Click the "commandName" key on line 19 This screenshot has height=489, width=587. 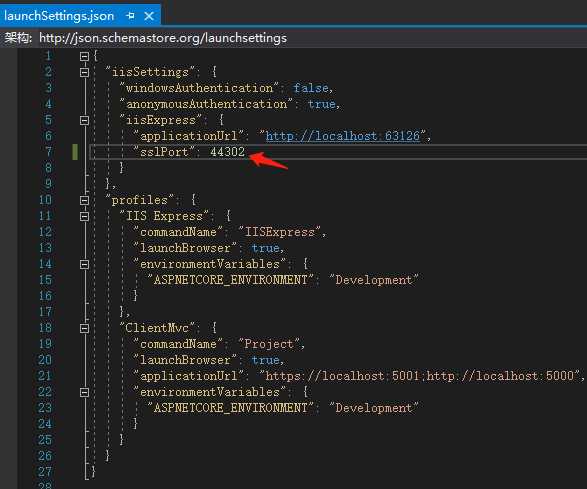(178, 344)
